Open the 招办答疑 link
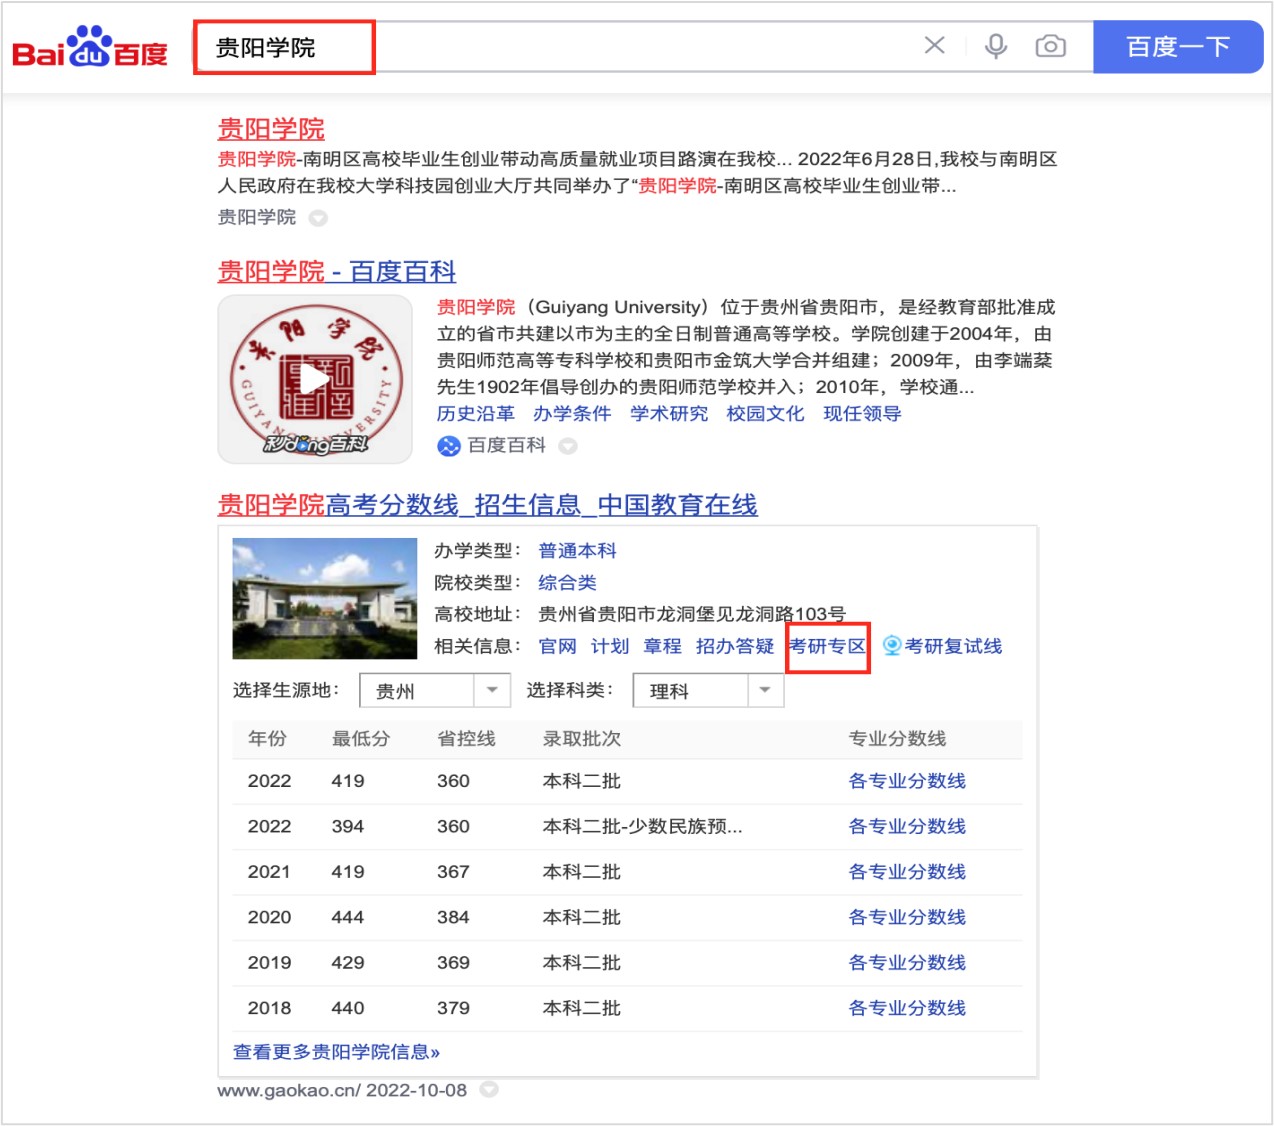 coord(735,646)
